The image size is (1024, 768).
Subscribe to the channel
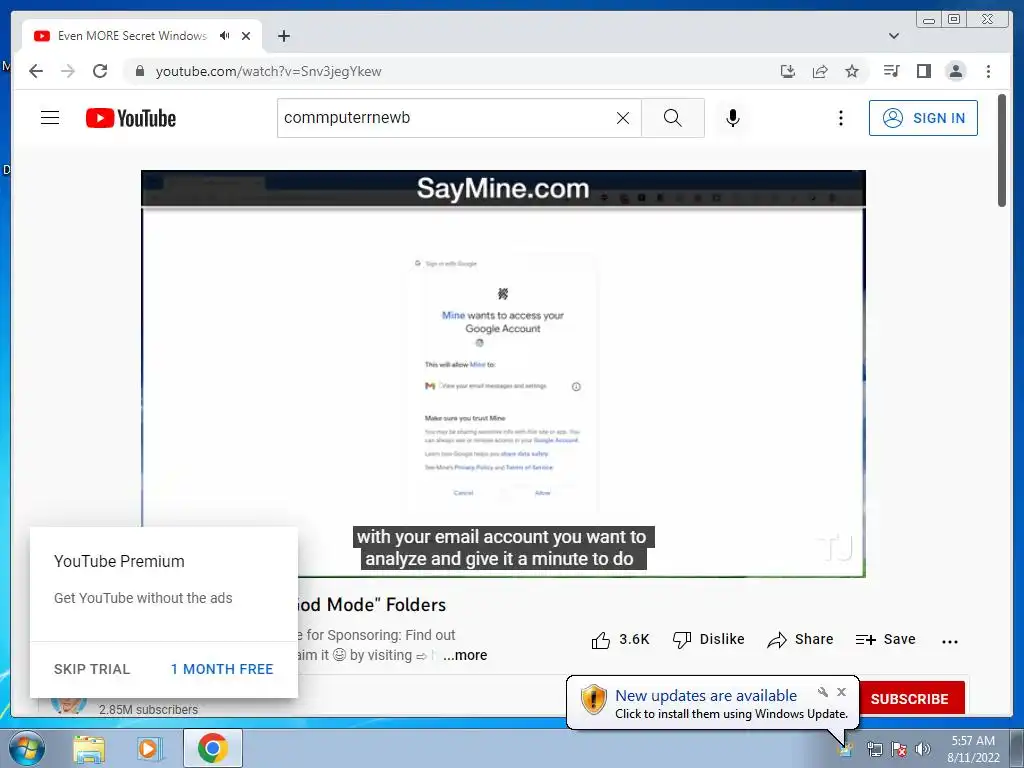tap(912, 698)
